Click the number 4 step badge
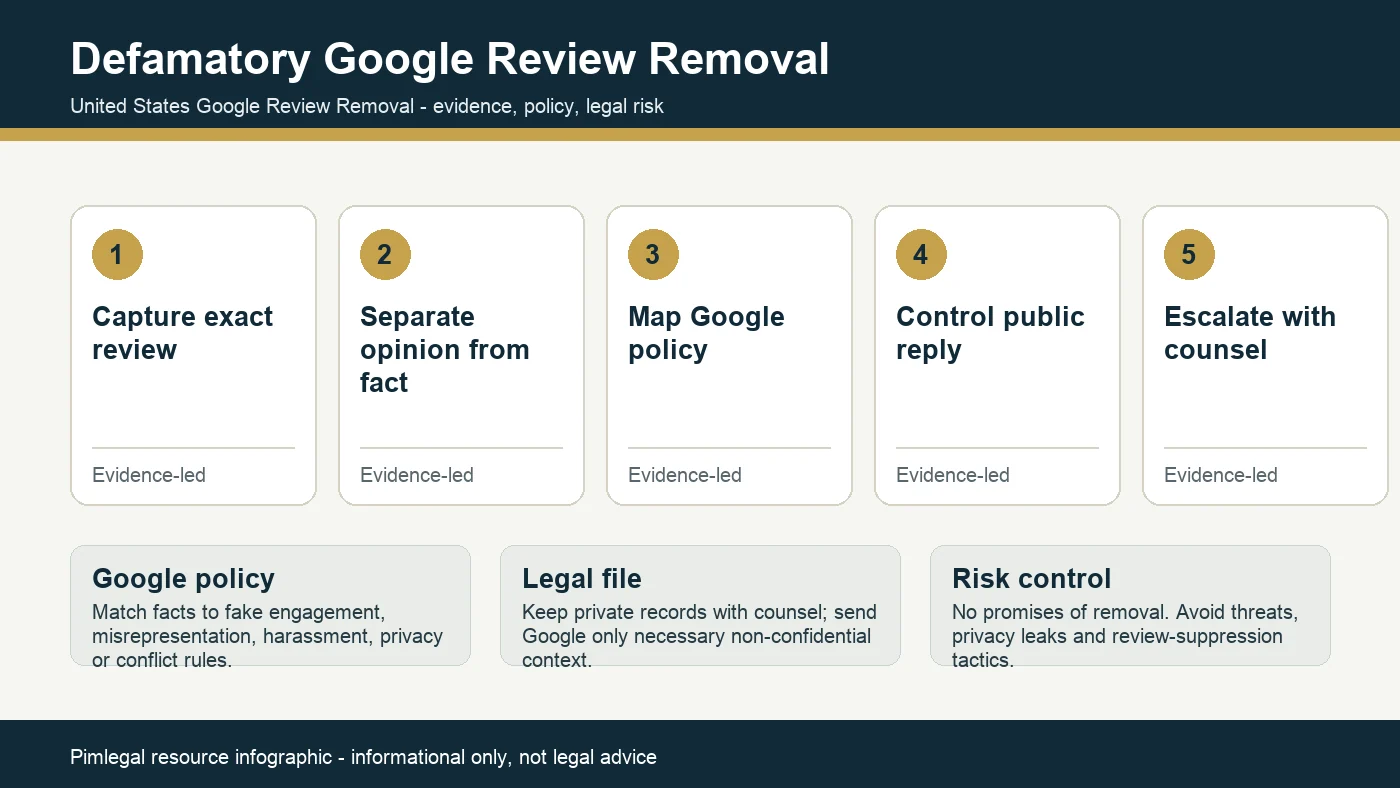Viewport: 1400px width, 788px height. click(x=922, y=254)
